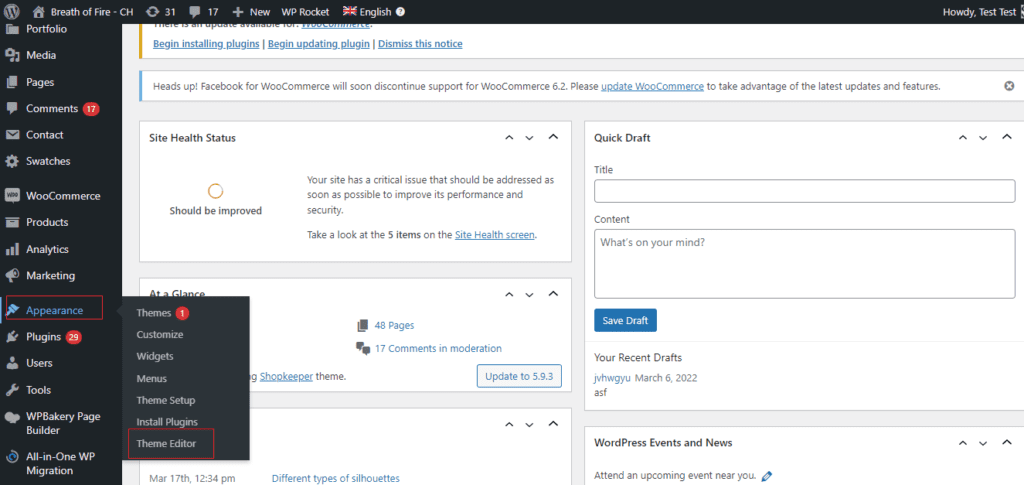This screenshot has width=1024, height=485.
Task: Select Widgets from Appearance submenu
Action: (x=155, y=356)
